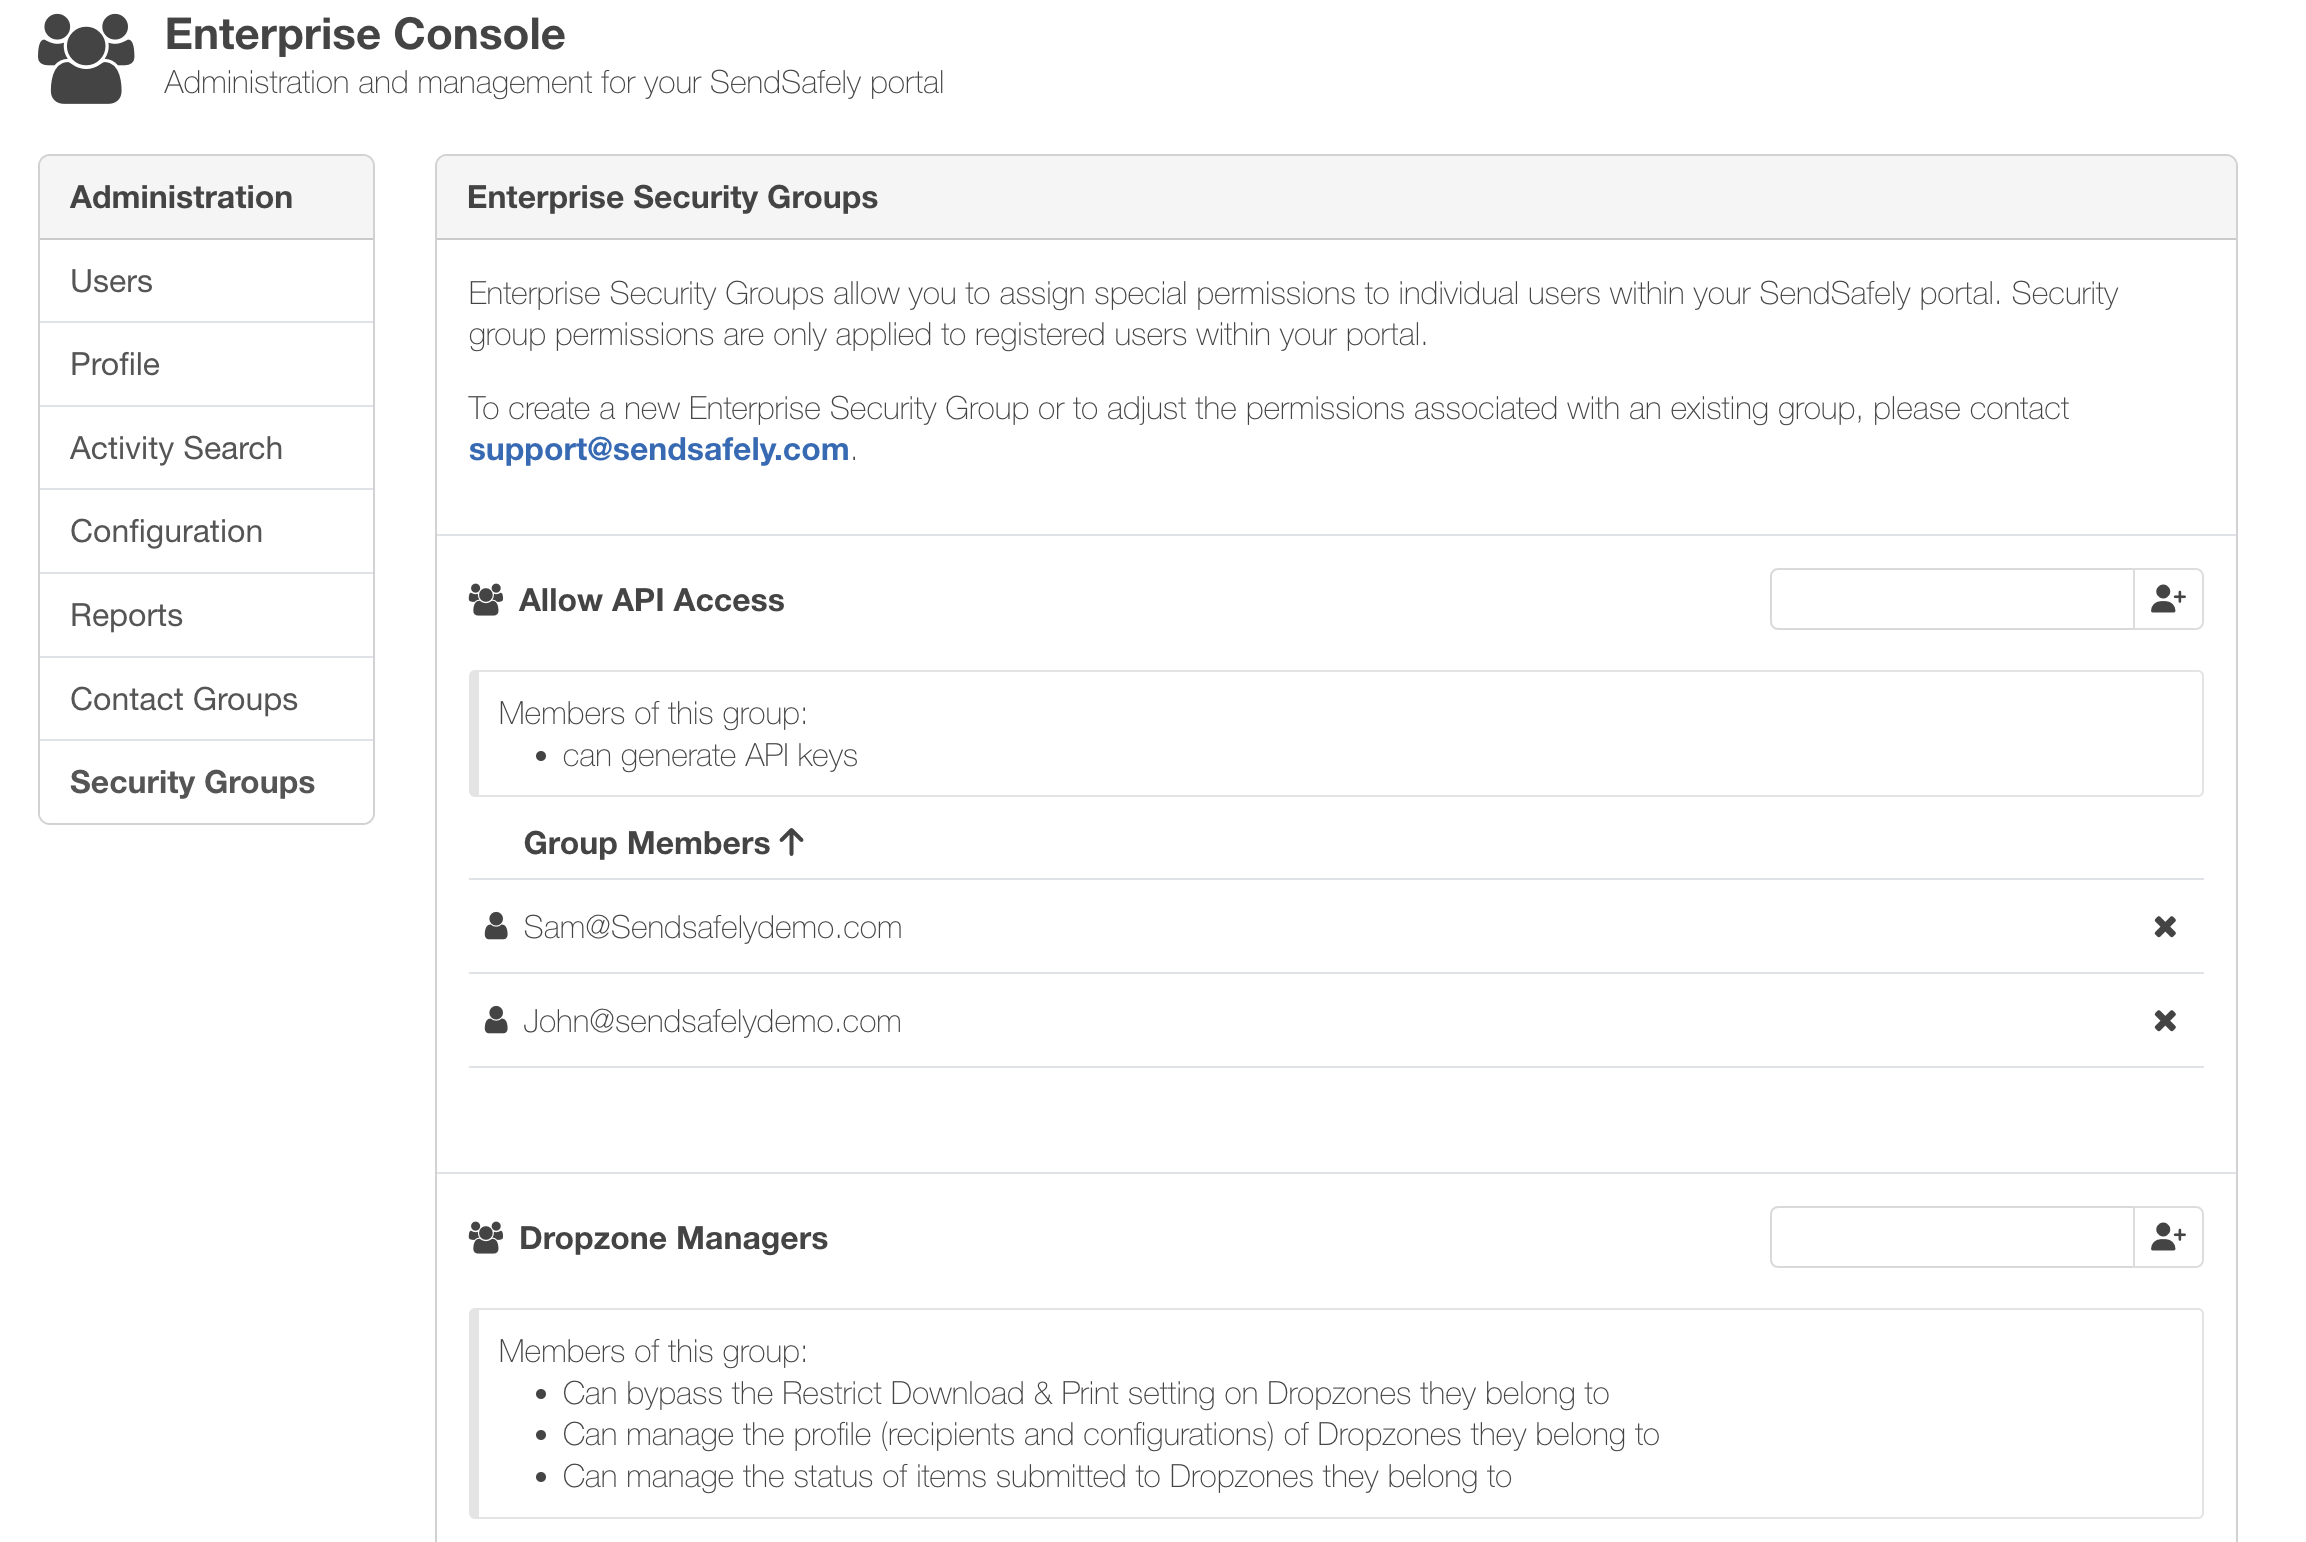
Task: Select the Security Groups menu item
Action: 192,781
